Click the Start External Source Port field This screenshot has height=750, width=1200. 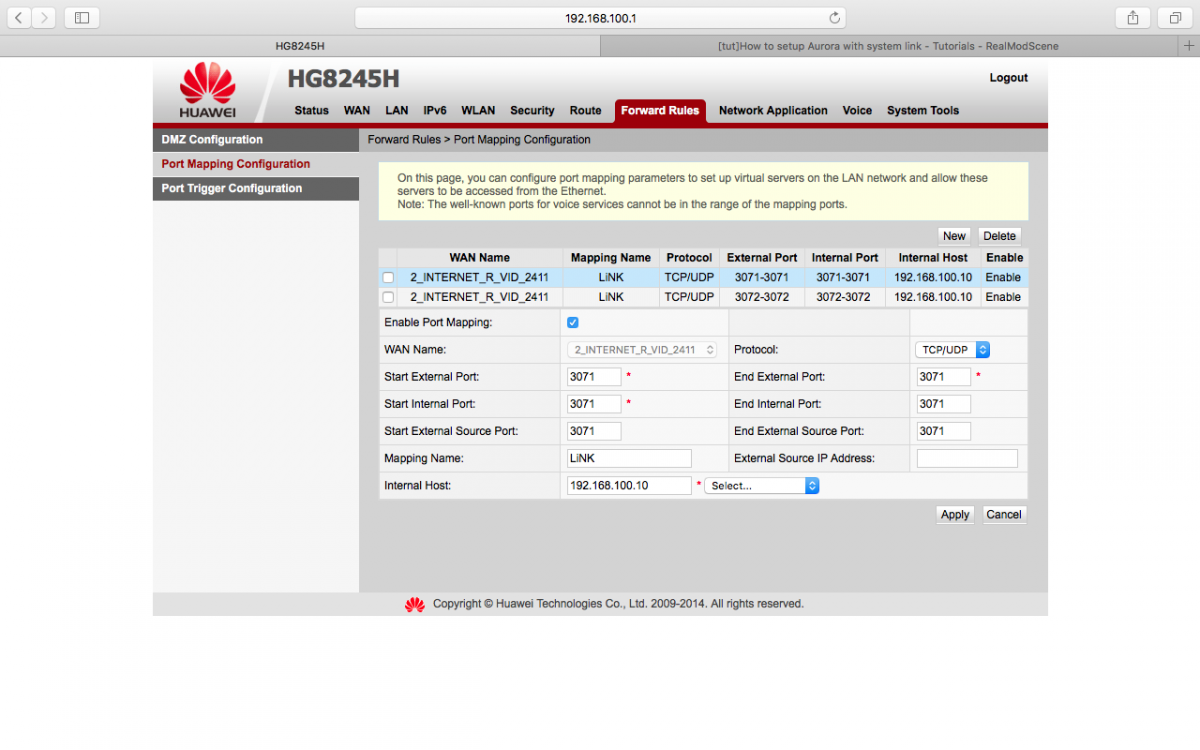pos(594,431)
